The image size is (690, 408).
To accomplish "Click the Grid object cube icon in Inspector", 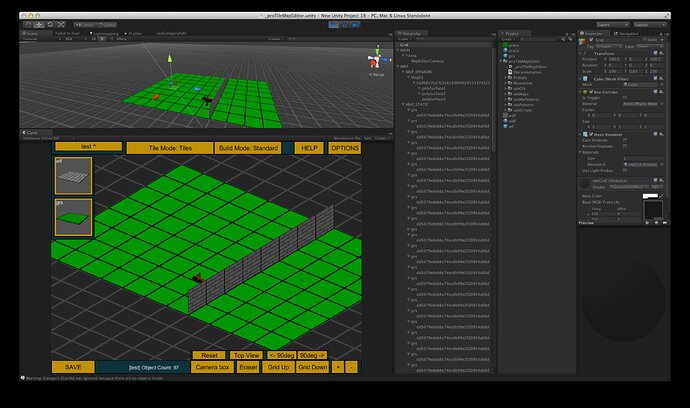I will (x=582, y=42).
